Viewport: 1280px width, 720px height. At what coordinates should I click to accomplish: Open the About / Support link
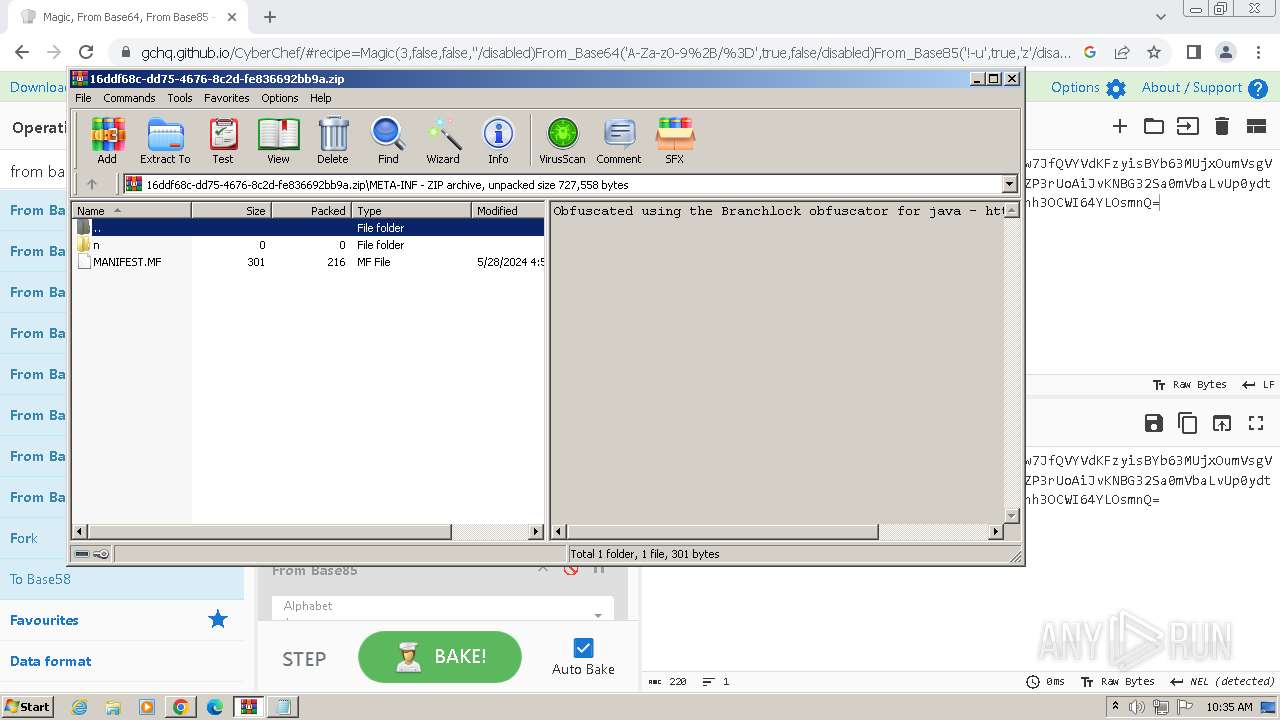click(x=1192, y=88)
